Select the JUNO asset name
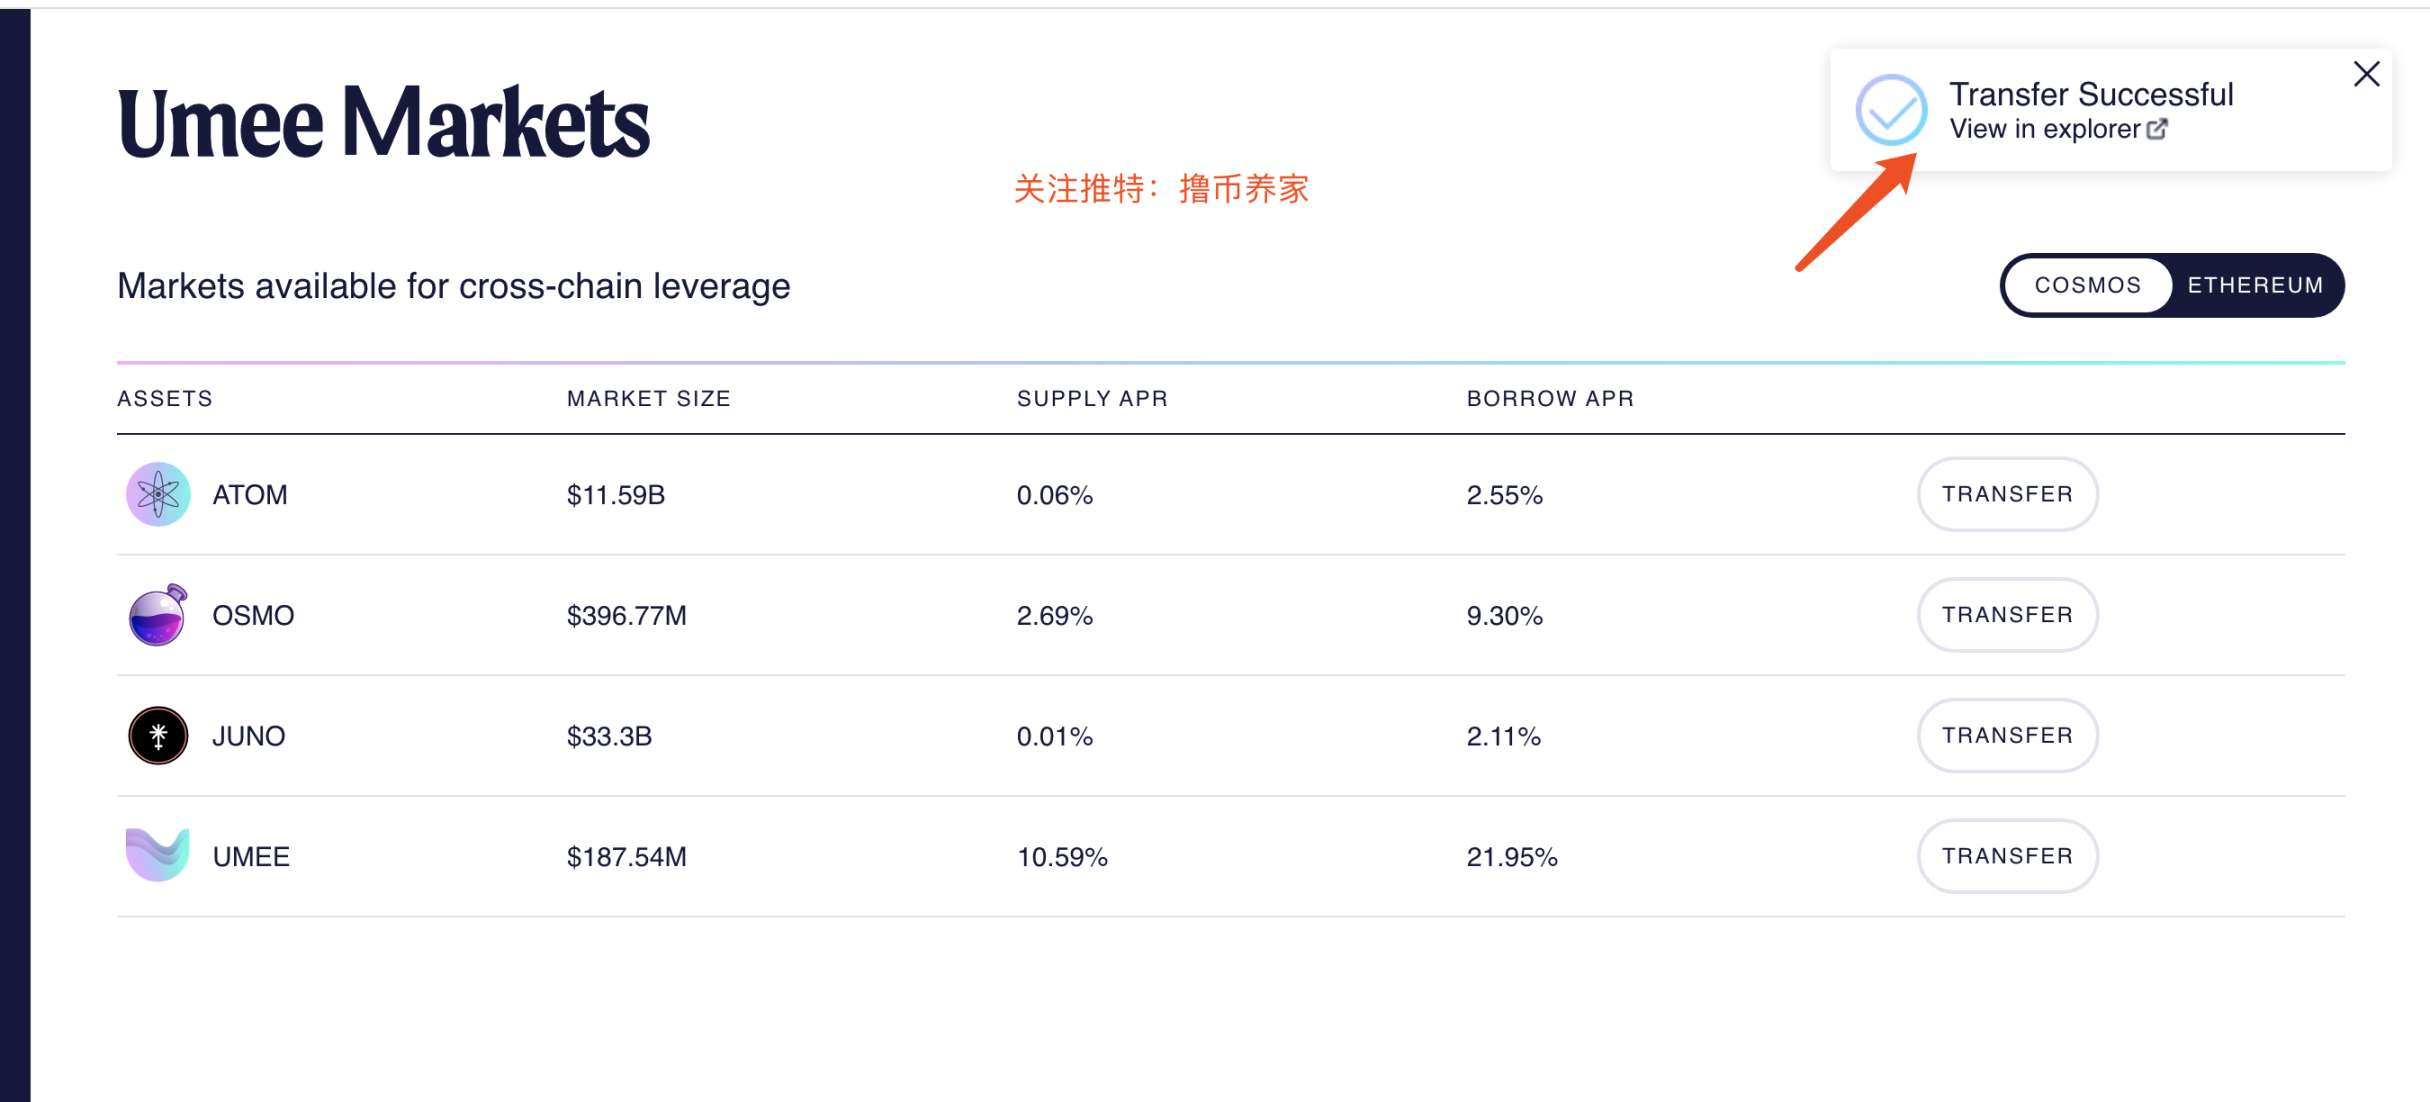 click(249, 737)
